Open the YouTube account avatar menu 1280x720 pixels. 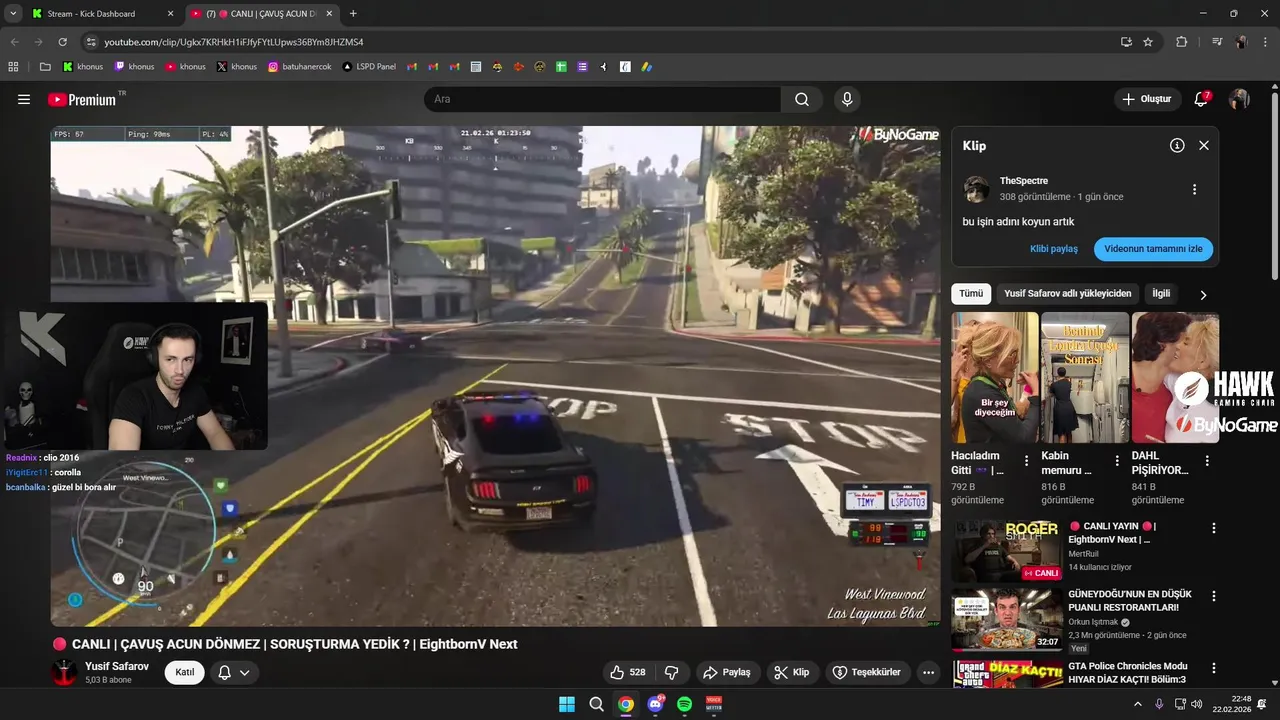click(1239, 99)
